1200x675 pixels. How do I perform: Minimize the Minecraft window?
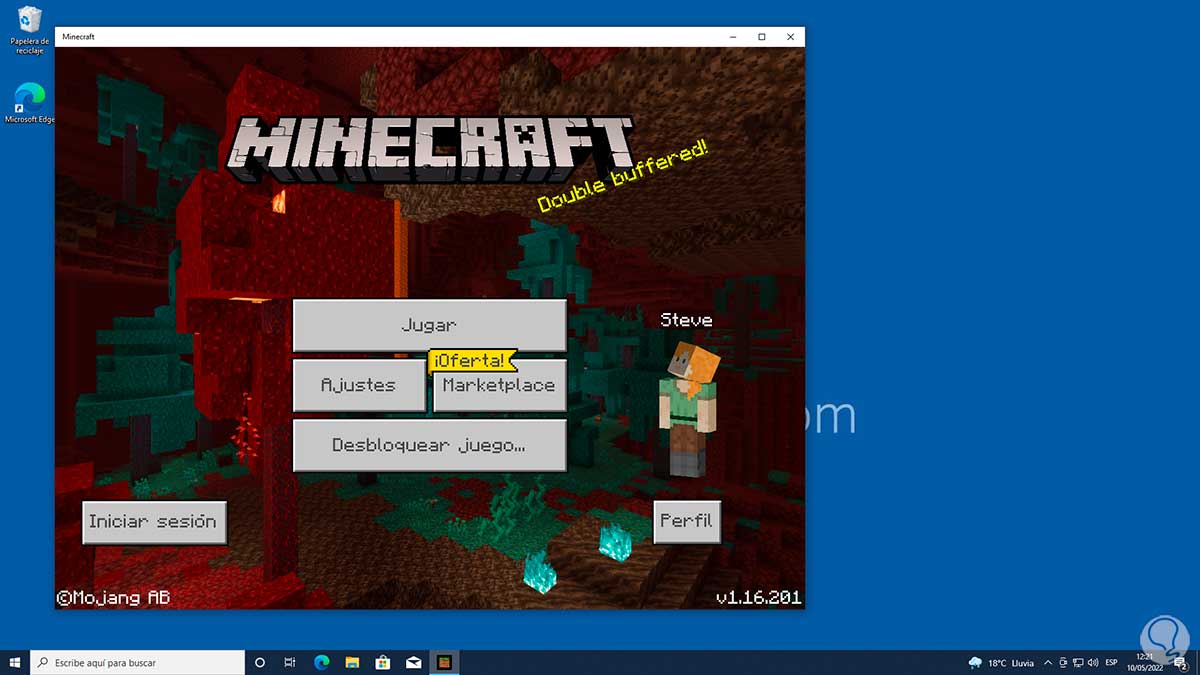[734, 37]
